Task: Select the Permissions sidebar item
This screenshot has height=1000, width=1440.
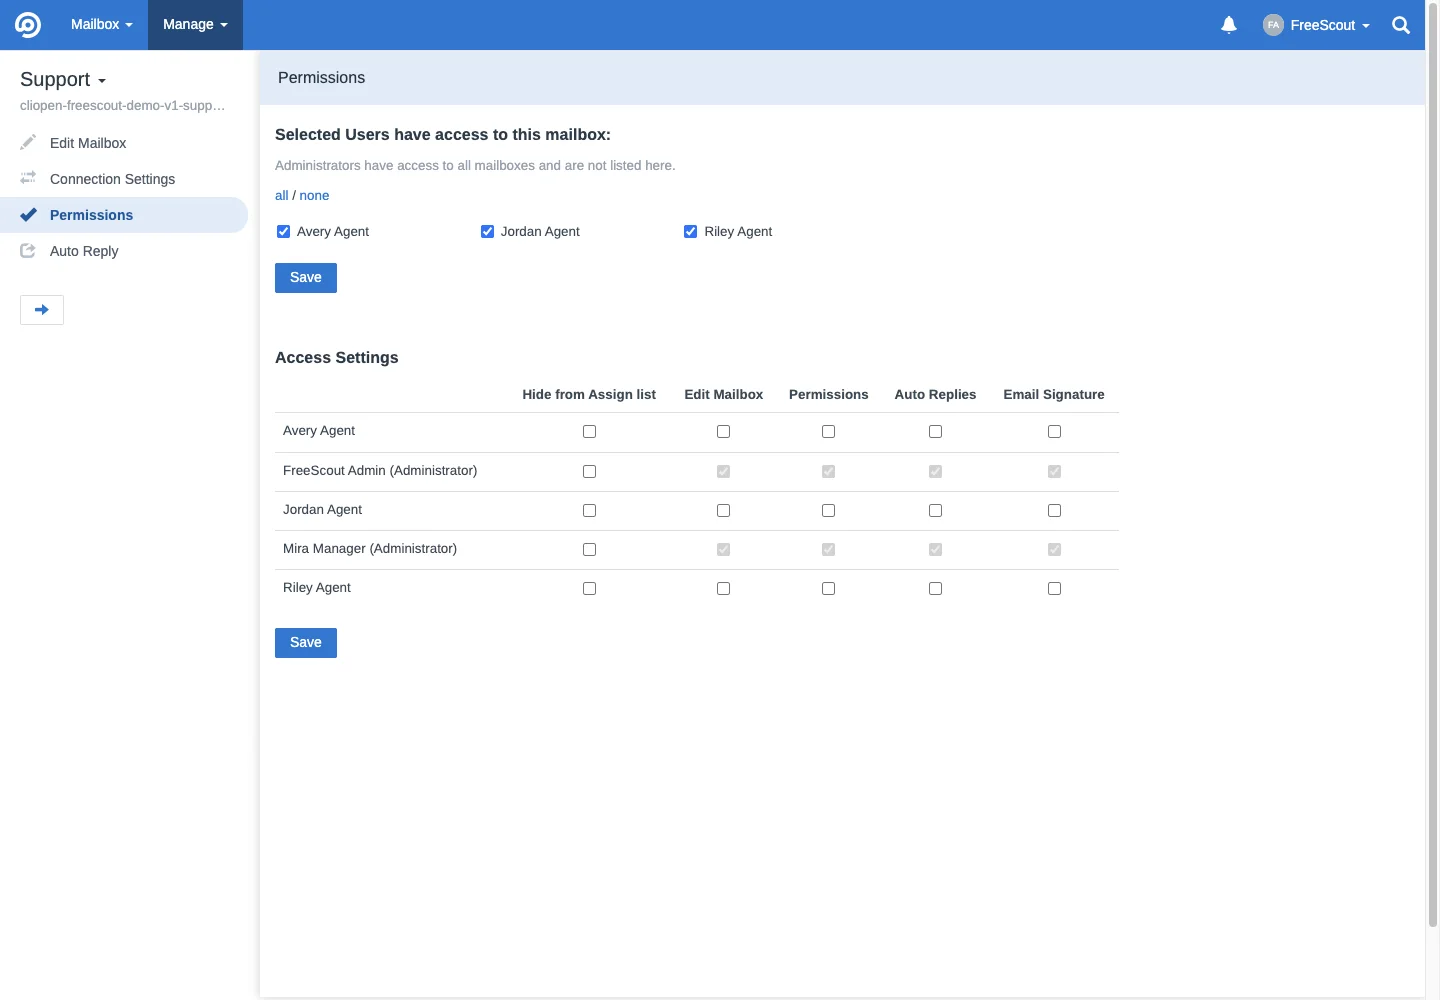Action: (x=124, y=215)
